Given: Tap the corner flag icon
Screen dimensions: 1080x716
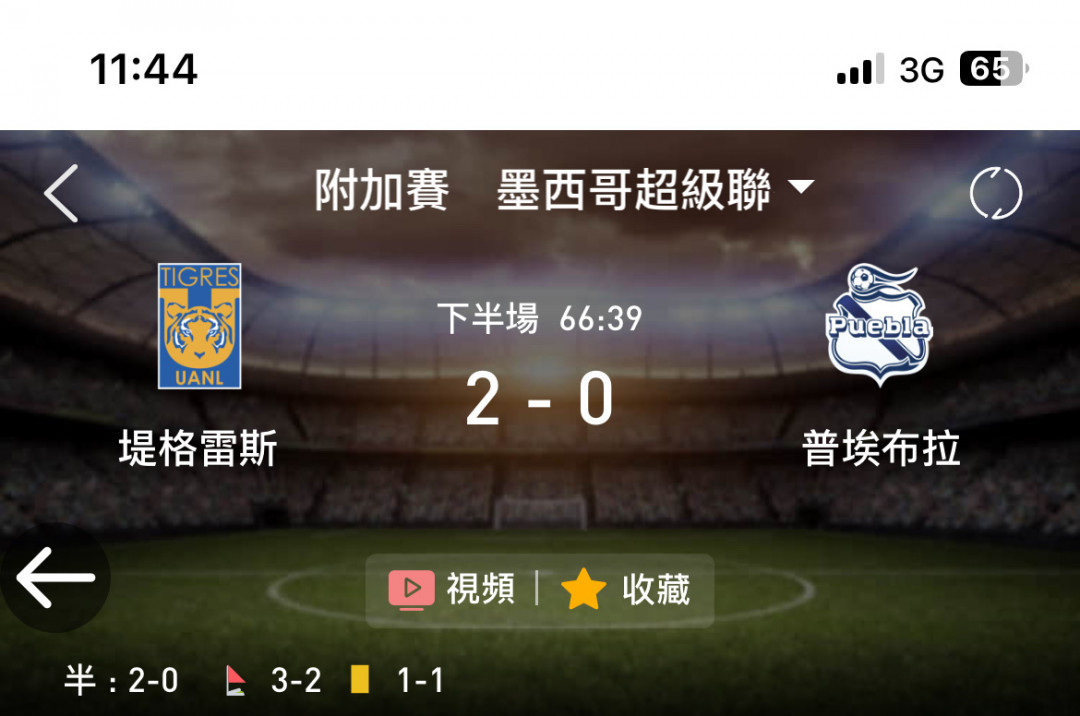Looking at the screenshot, I should (x=236, y=680).
